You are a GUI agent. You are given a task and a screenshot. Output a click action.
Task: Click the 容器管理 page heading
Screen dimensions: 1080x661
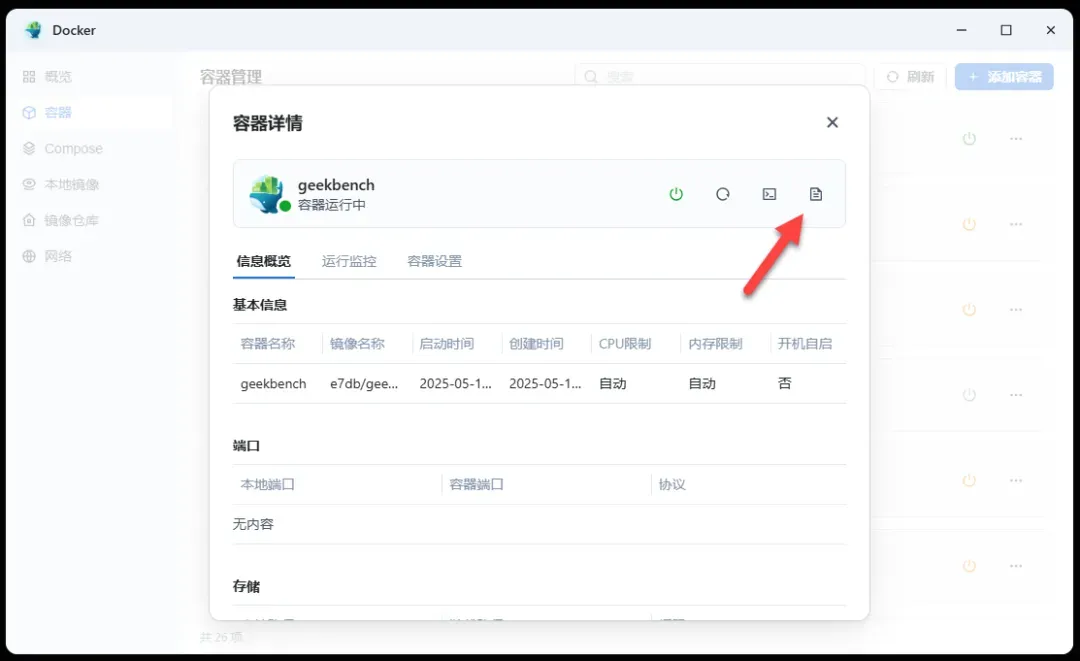(231, 77)
